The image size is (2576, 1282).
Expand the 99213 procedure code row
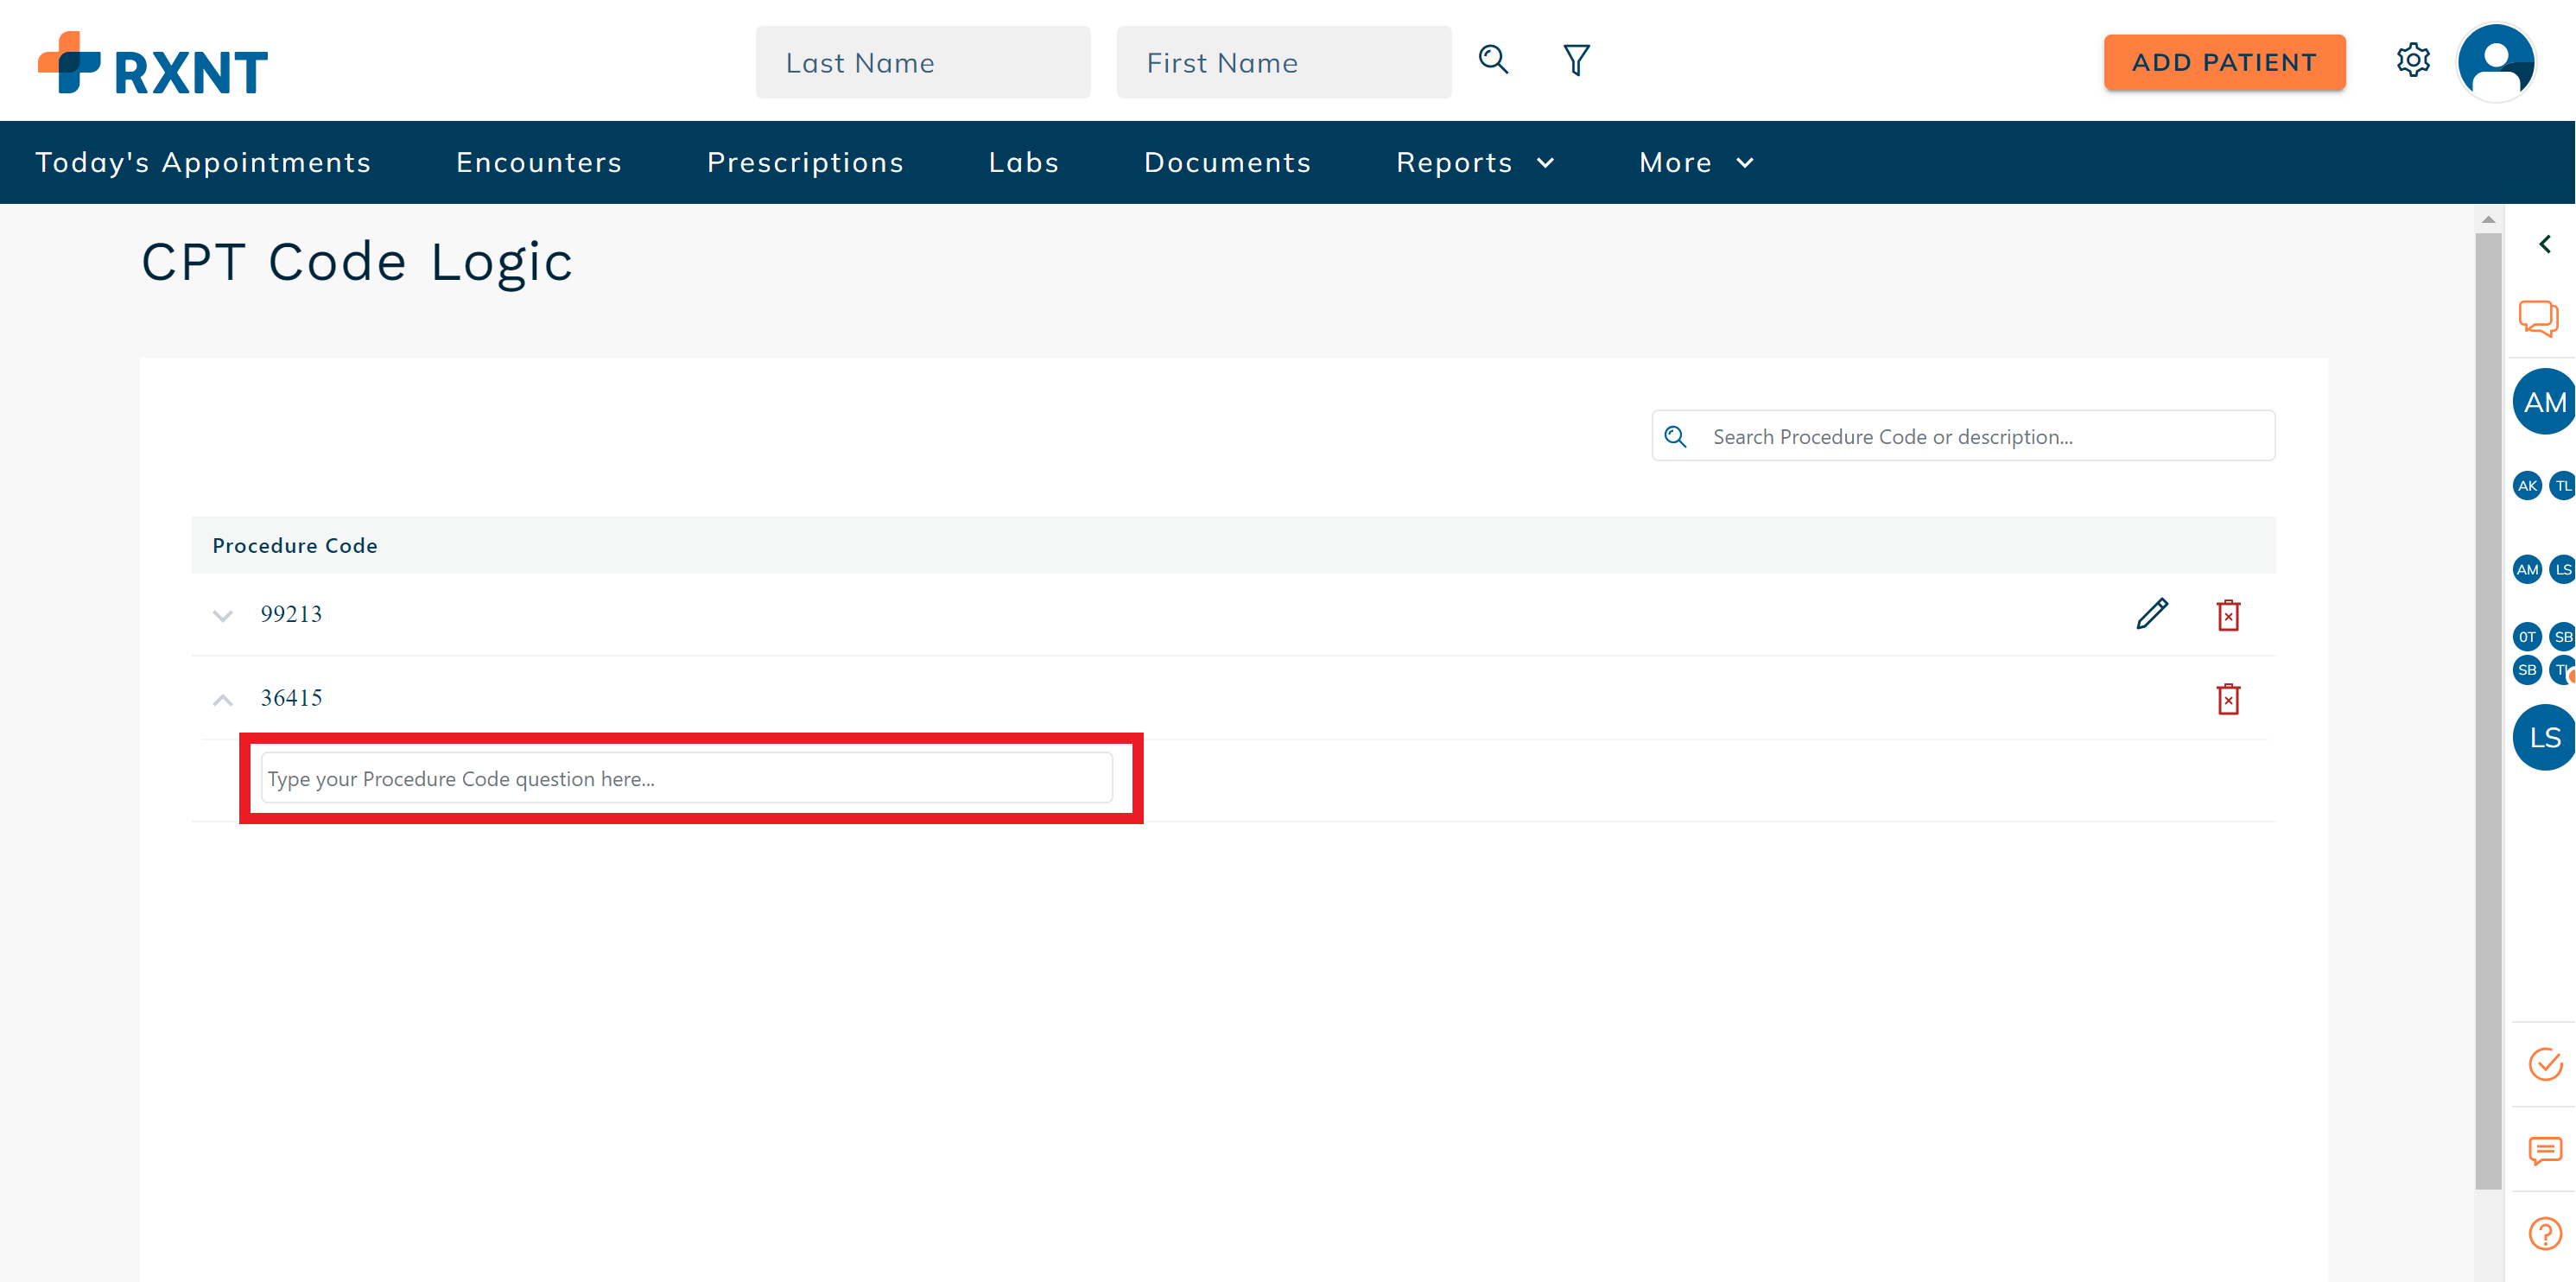[x=223, y=615]
